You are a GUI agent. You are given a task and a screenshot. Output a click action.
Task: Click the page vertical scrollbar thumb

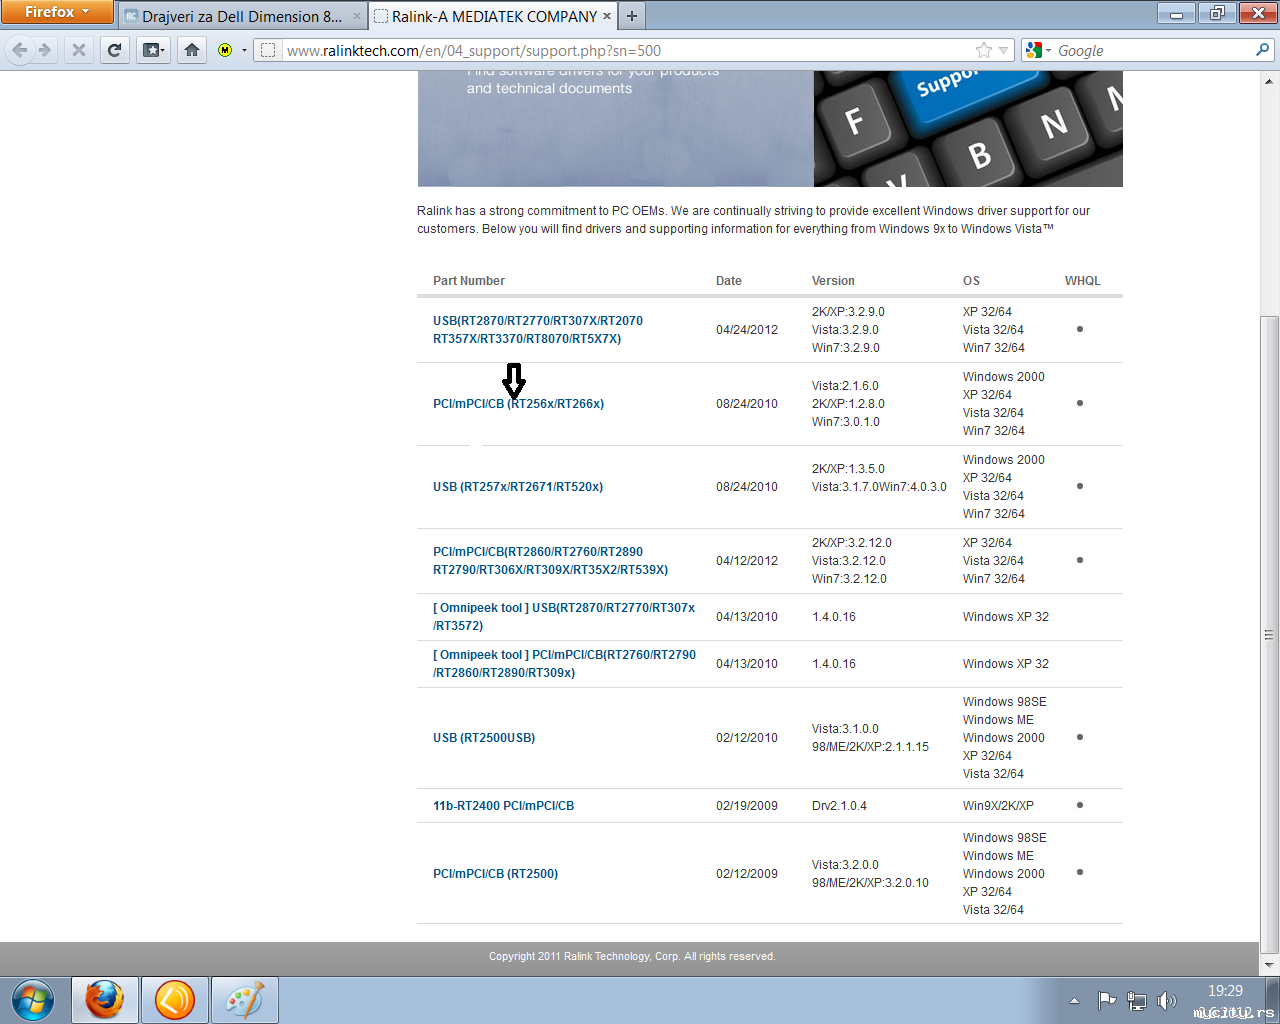click(x=1269, y=634)
